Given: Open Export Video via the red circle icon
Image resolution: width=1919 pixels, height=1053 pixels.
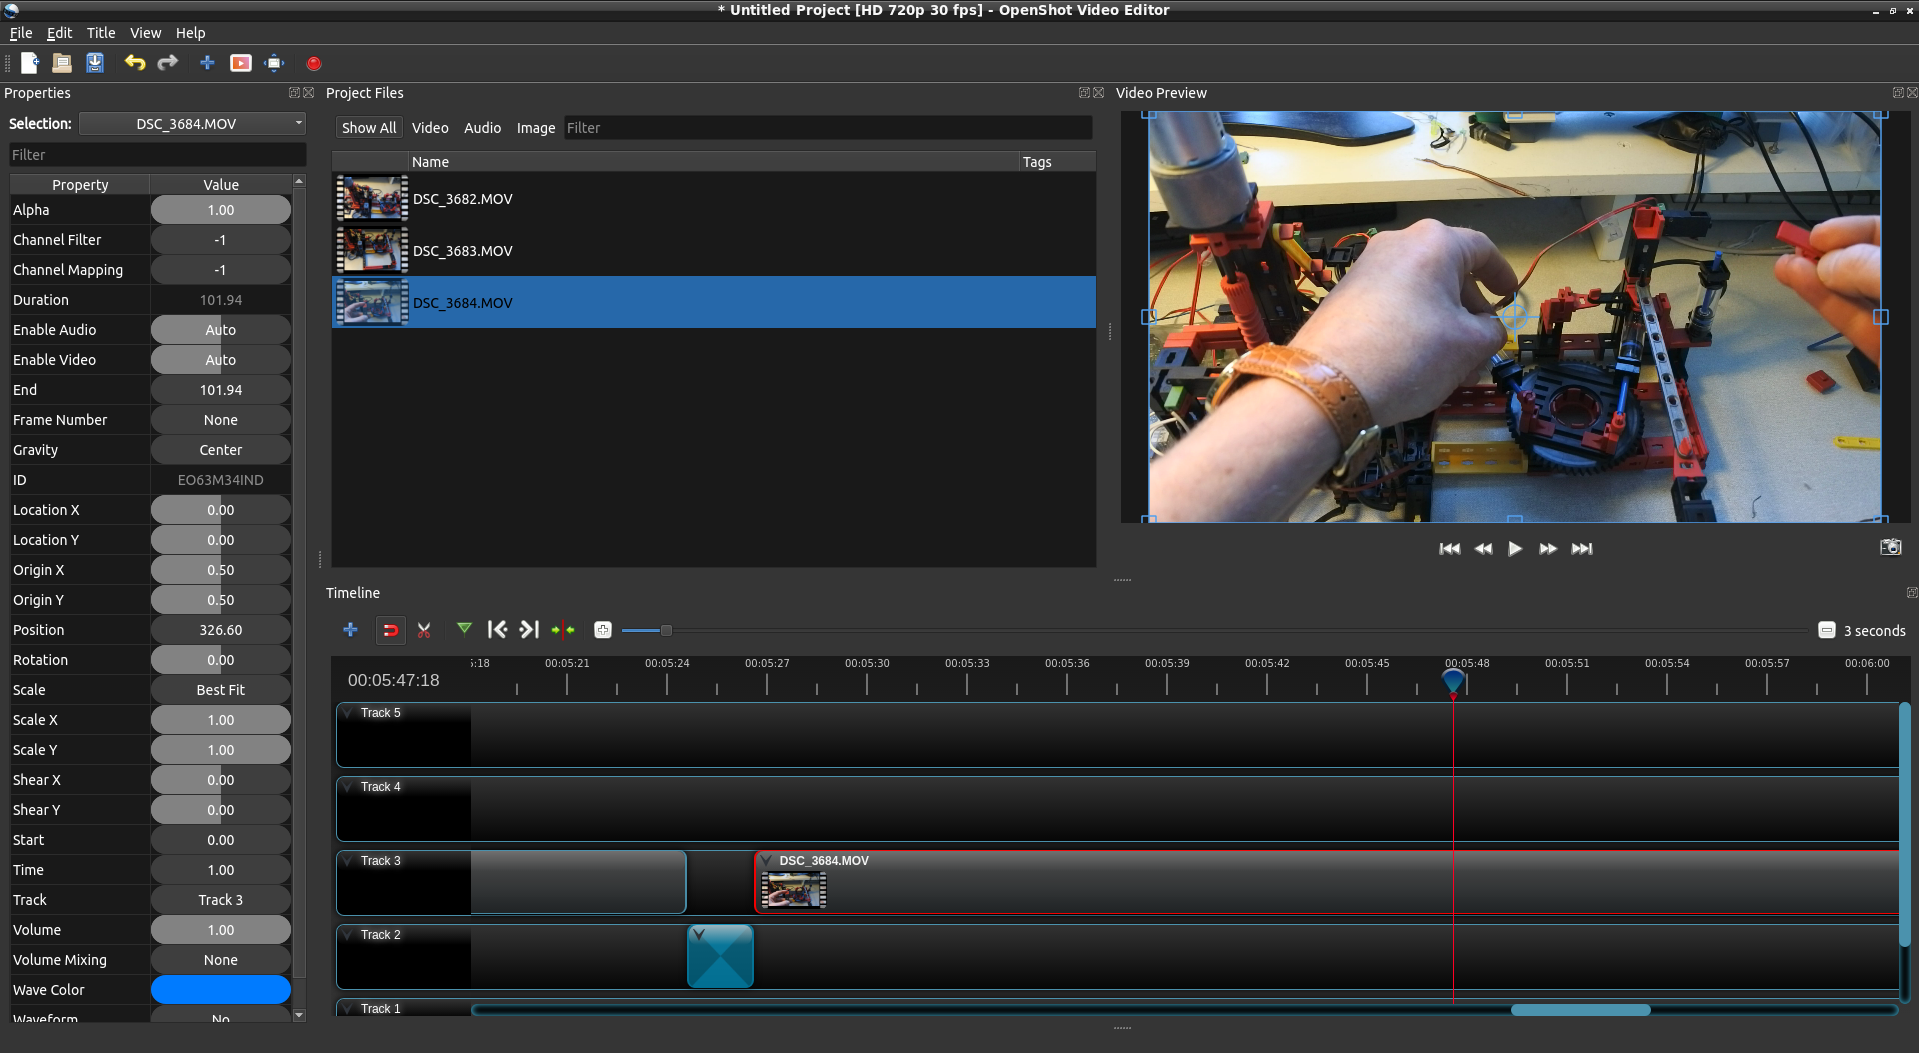Looking at the screenshot, I should [x=313, y=63].
